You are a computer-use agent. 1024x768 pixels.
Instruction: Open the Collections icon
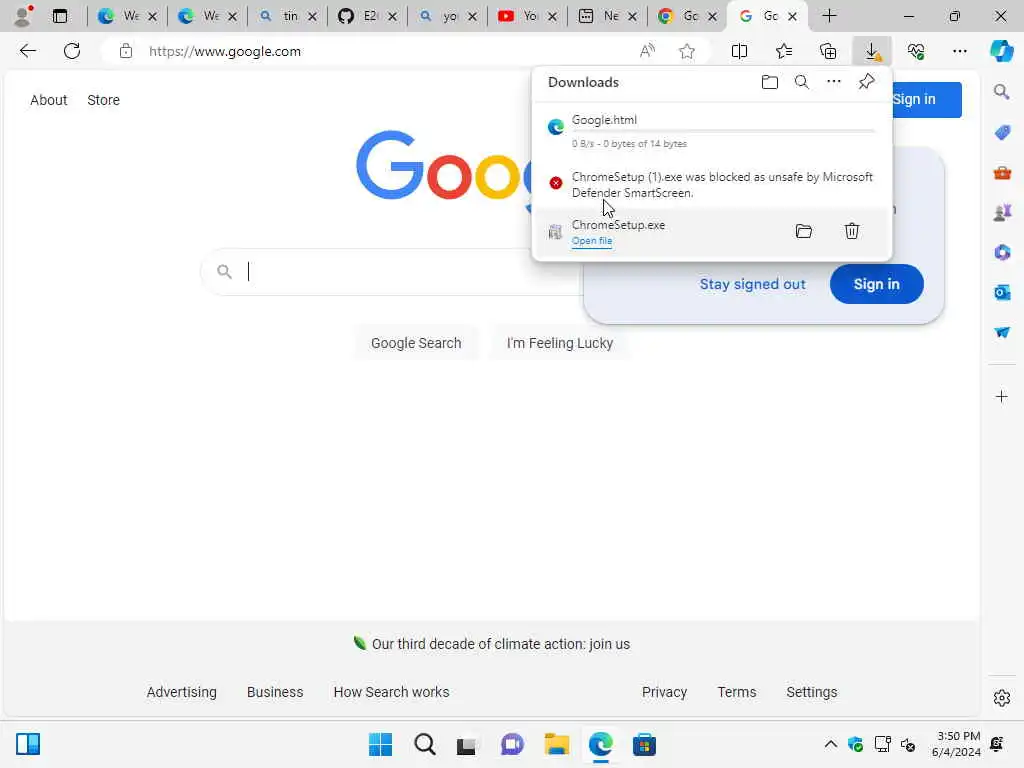(828, 51)
